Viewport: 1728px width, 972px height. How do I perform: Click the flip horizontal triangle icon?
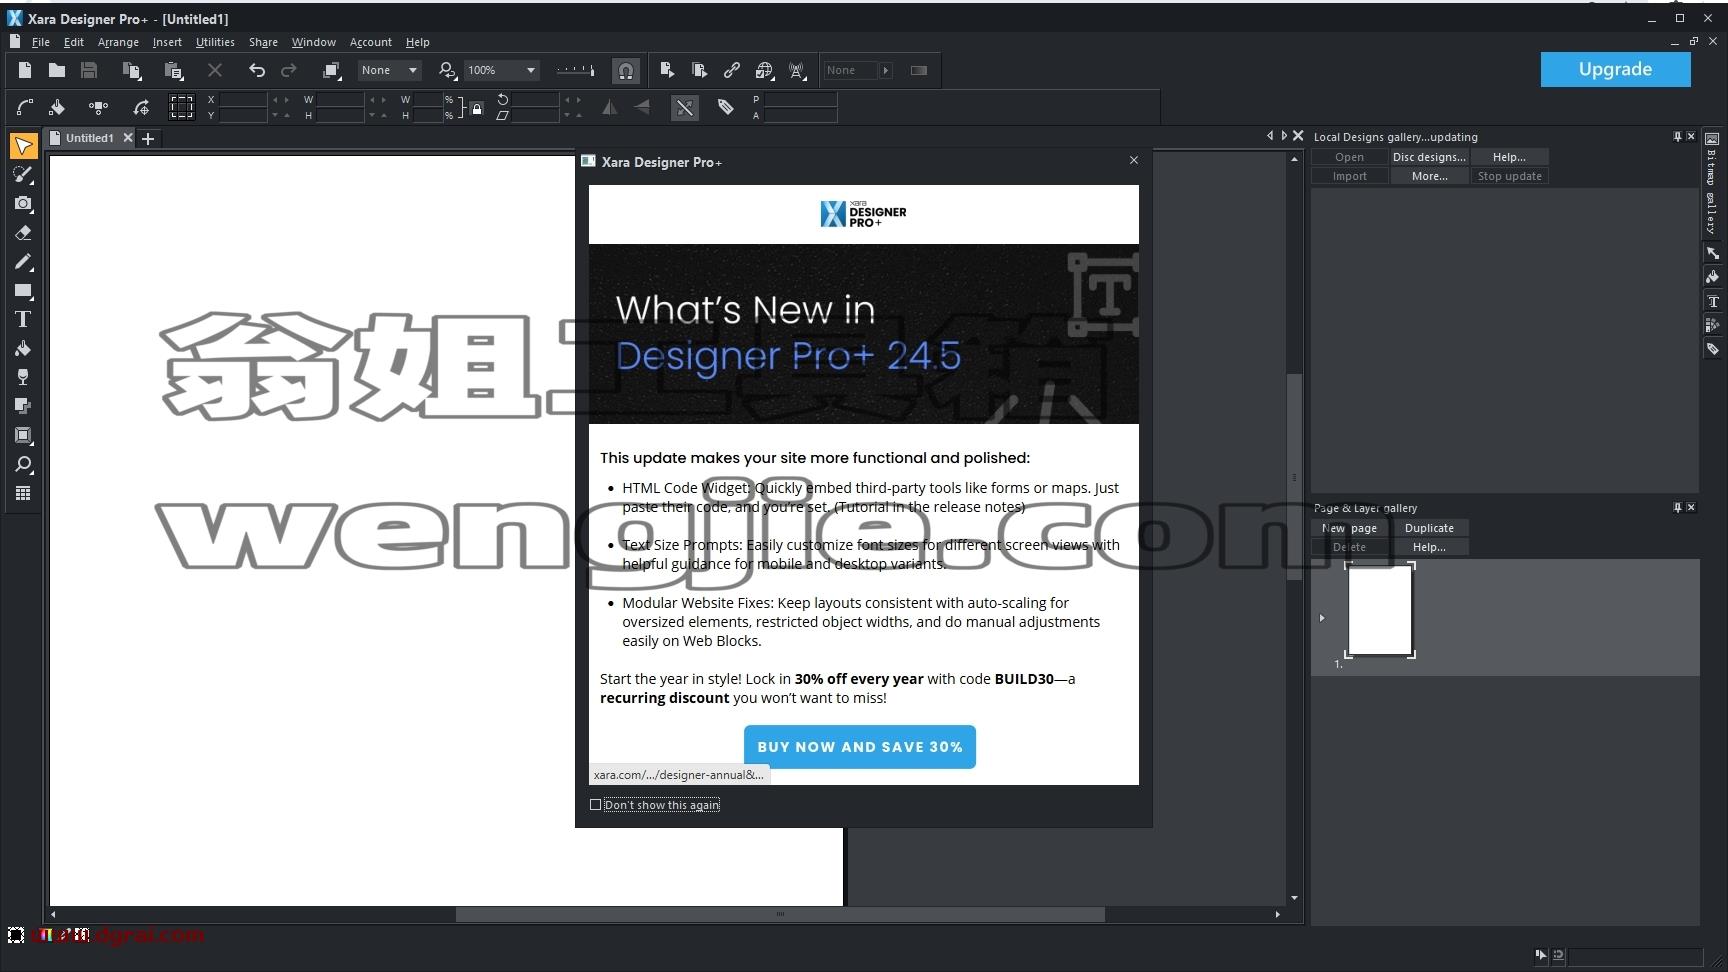click(x=609, y=107)
